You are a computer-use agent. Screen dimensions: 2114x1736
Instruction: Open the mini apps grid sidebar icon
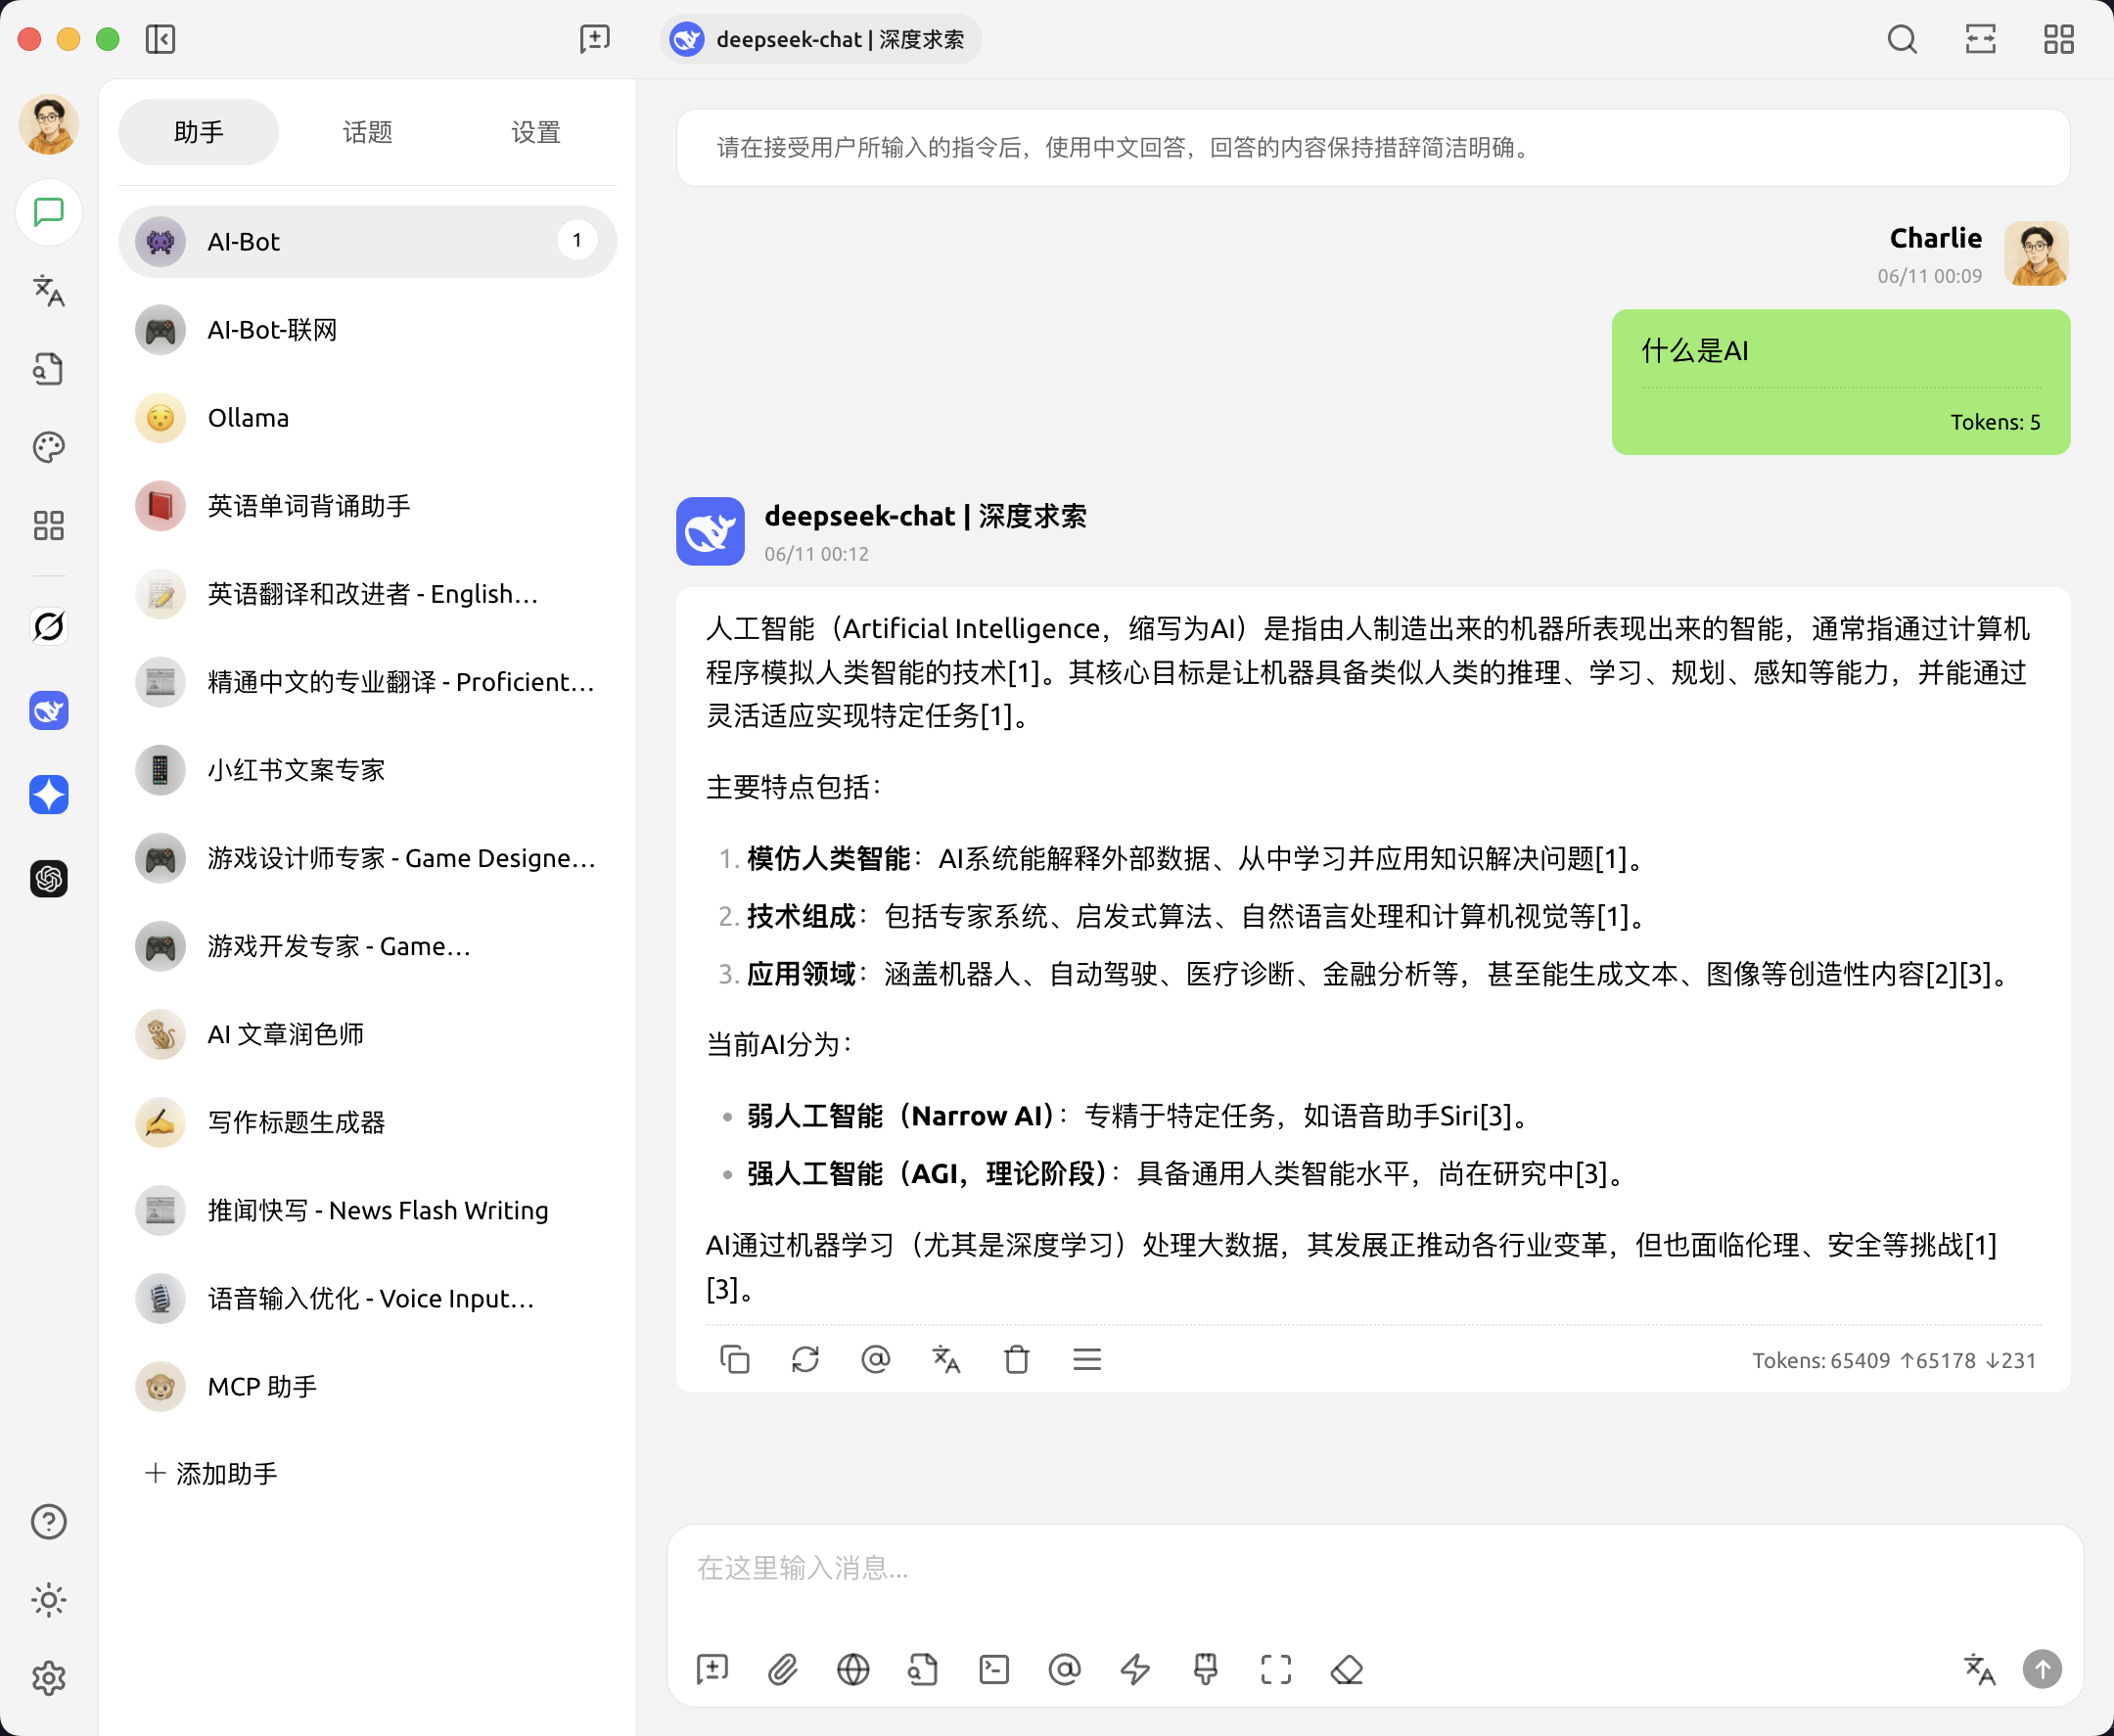click(x=49, y=526)
